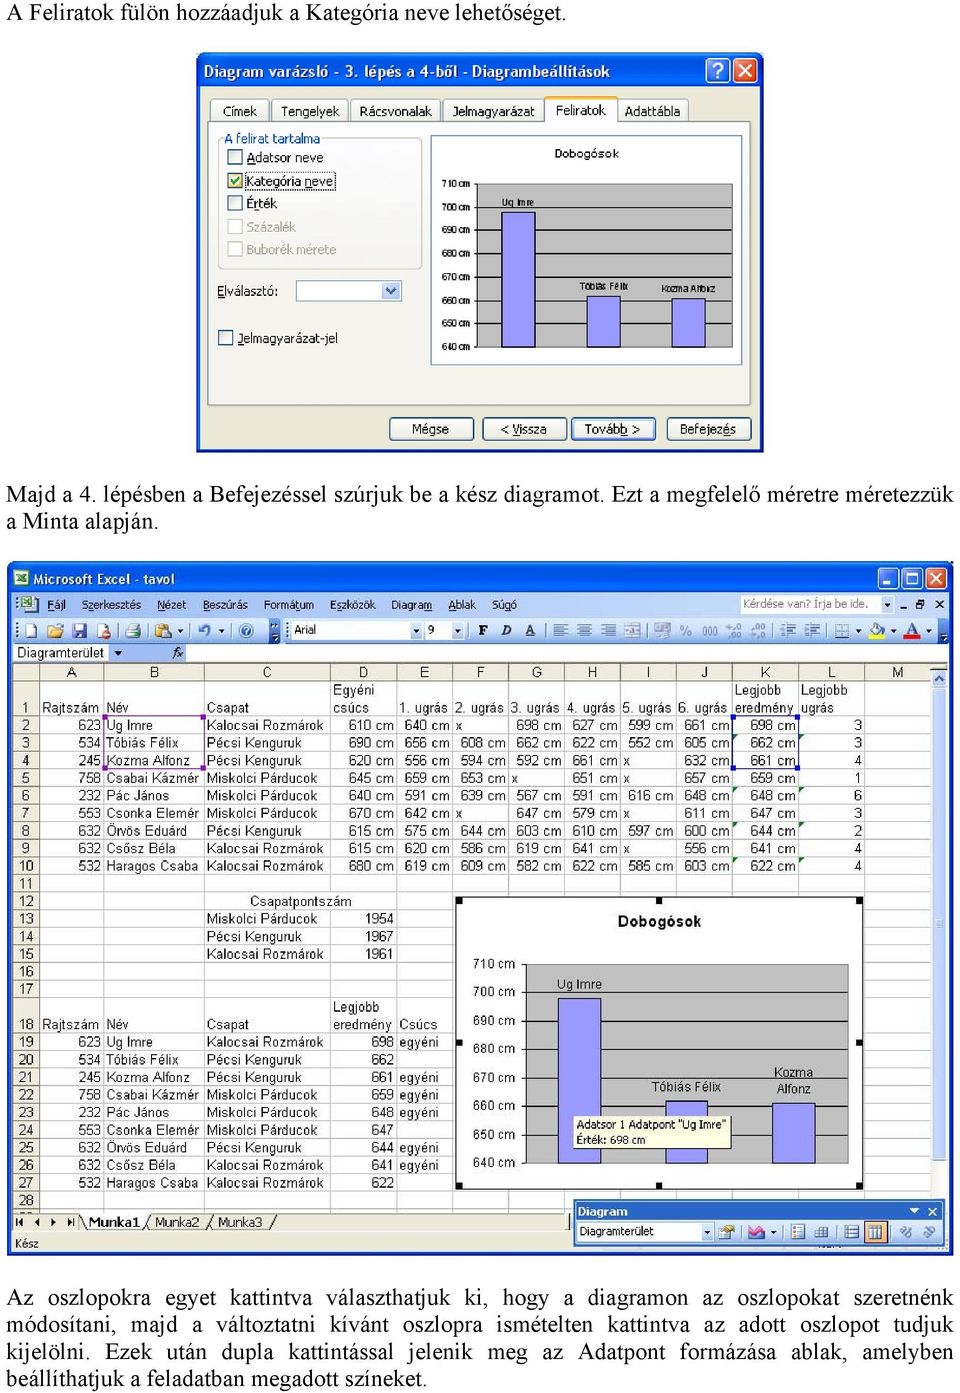Image resolution: width=960 pixels, height=1393 pixels.
Task: Select By Column icon in Diagram toolbar
Action: tap(875, 1232)
